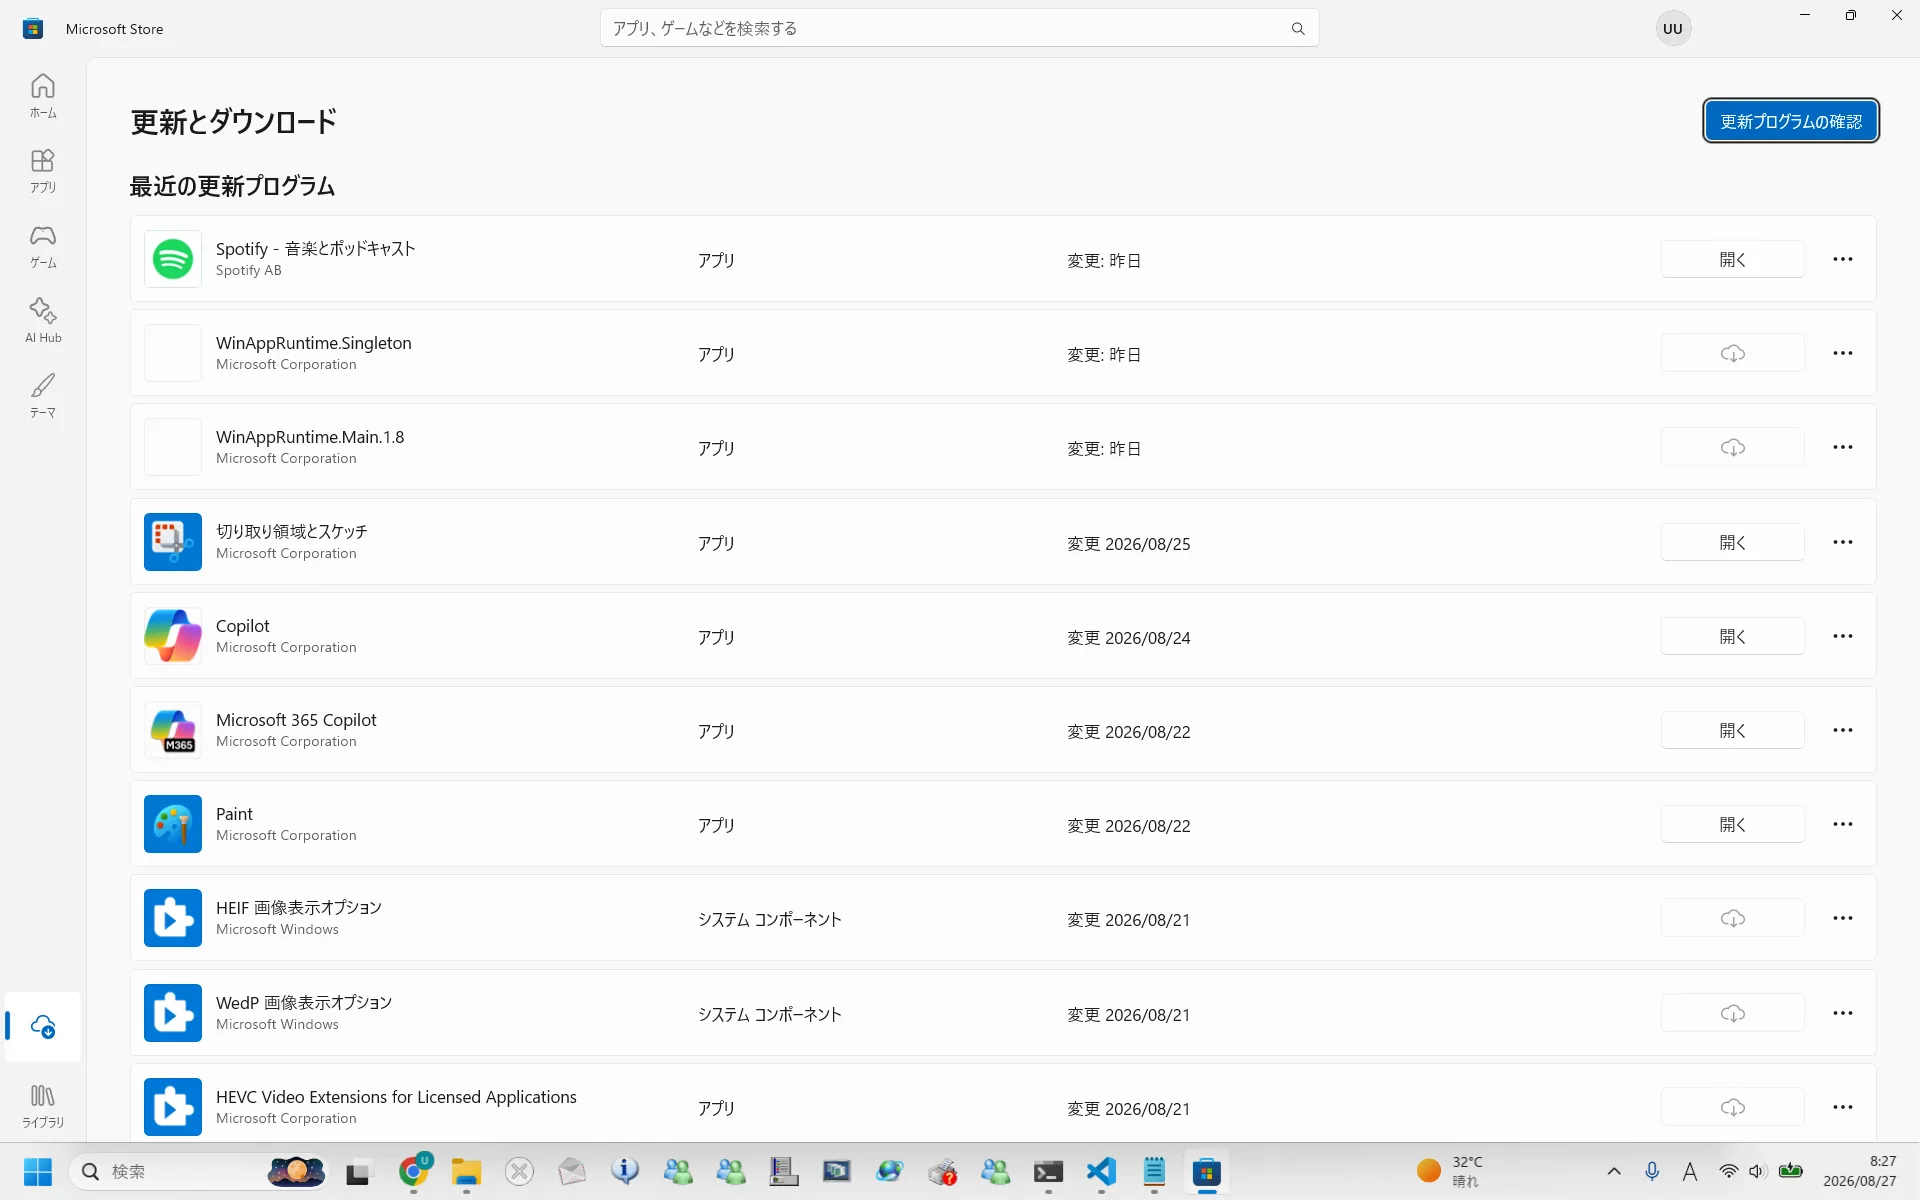Open the Windows Start menu
The width and height of the screenshot is (1920, 1200).
[x=38, y=1171]
